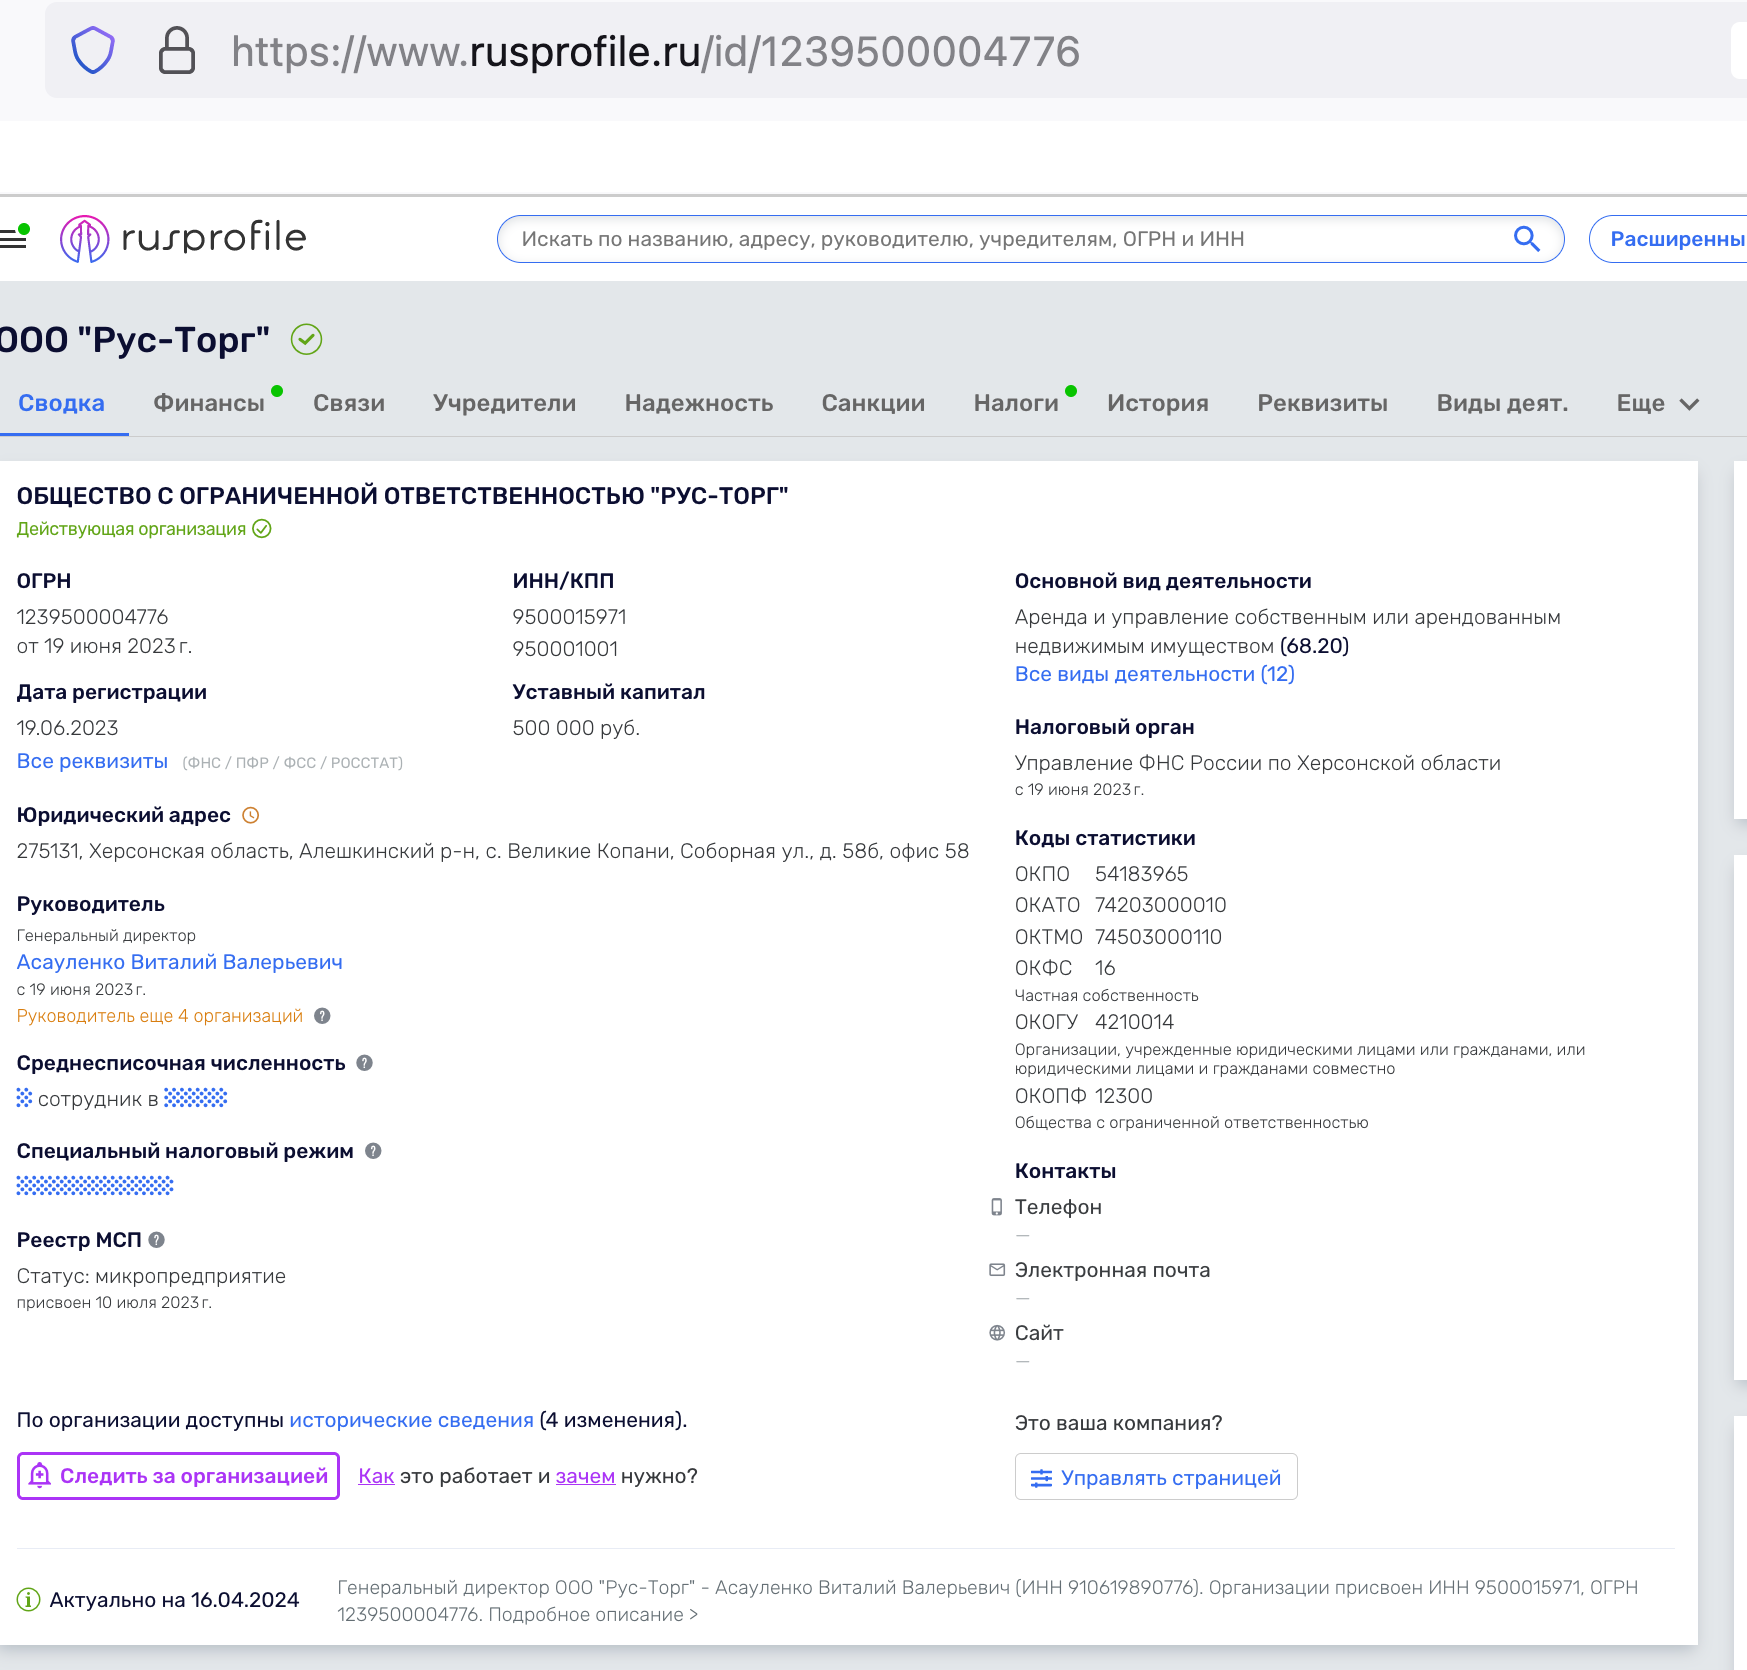Click the browser shield tracking protection icon
Screen dimensions: 1747x1670
[93, 51]
